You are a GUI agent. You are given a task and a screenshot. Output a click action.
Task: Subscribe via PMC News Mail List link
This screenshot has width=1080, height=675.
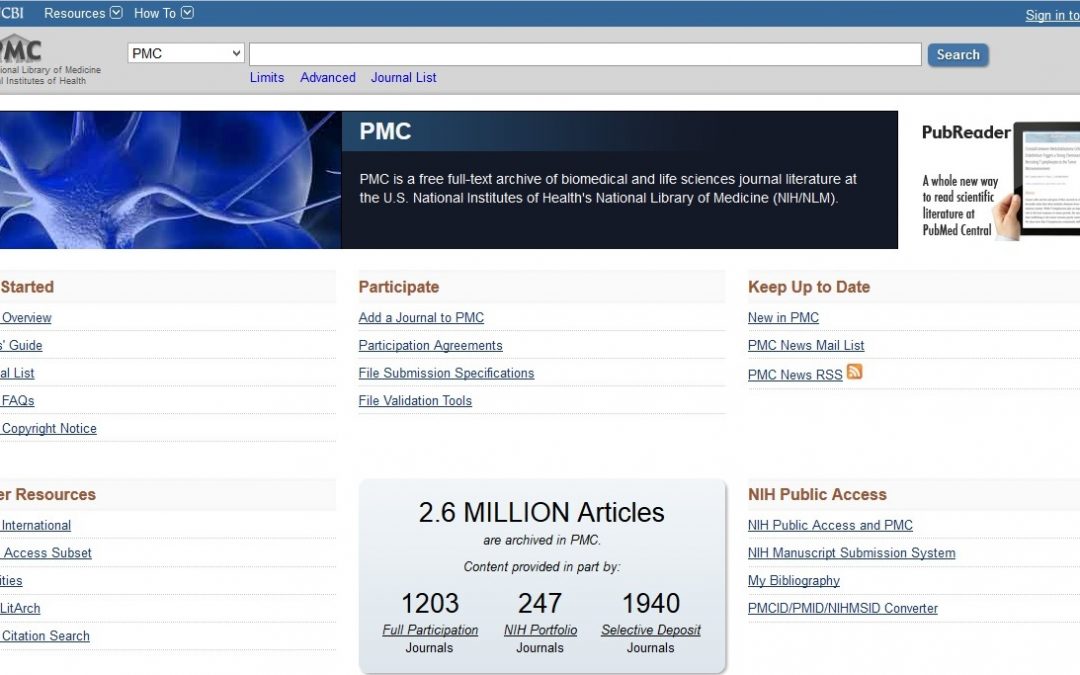pyautogui.click(x=806, y=345)
